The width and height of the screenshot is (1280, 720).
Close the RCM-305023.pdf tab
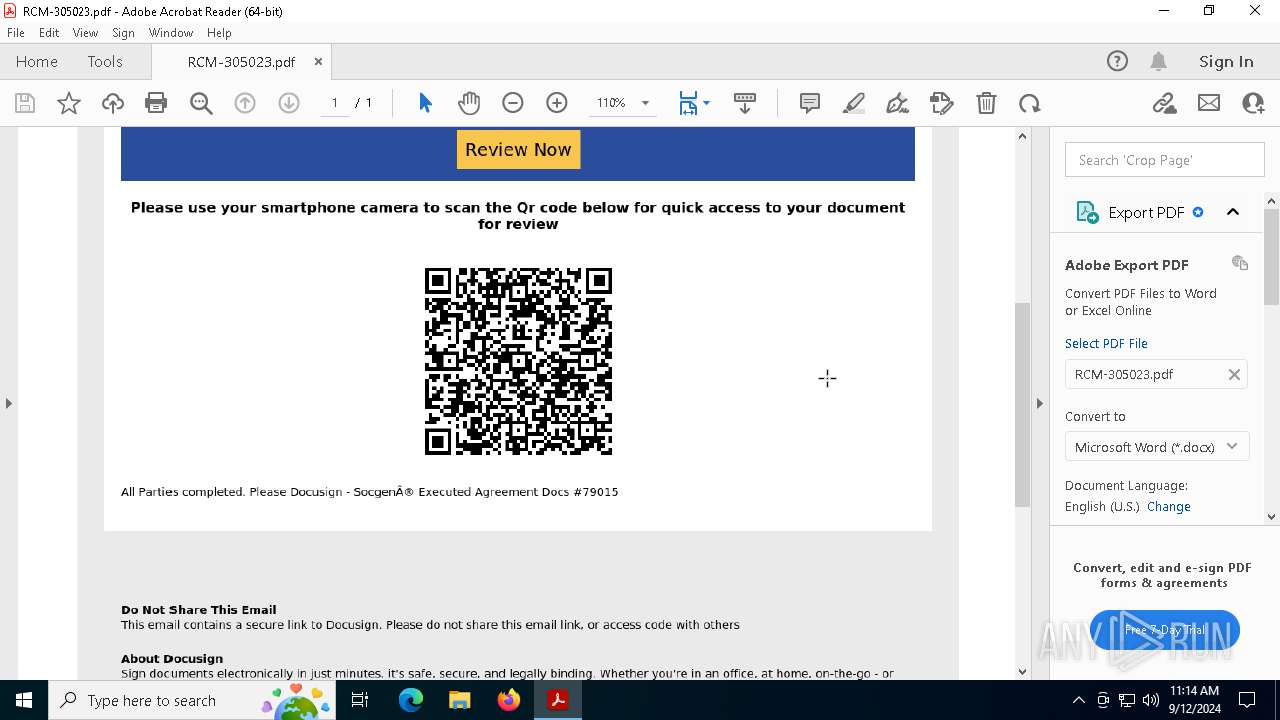[x=318, y=61]
